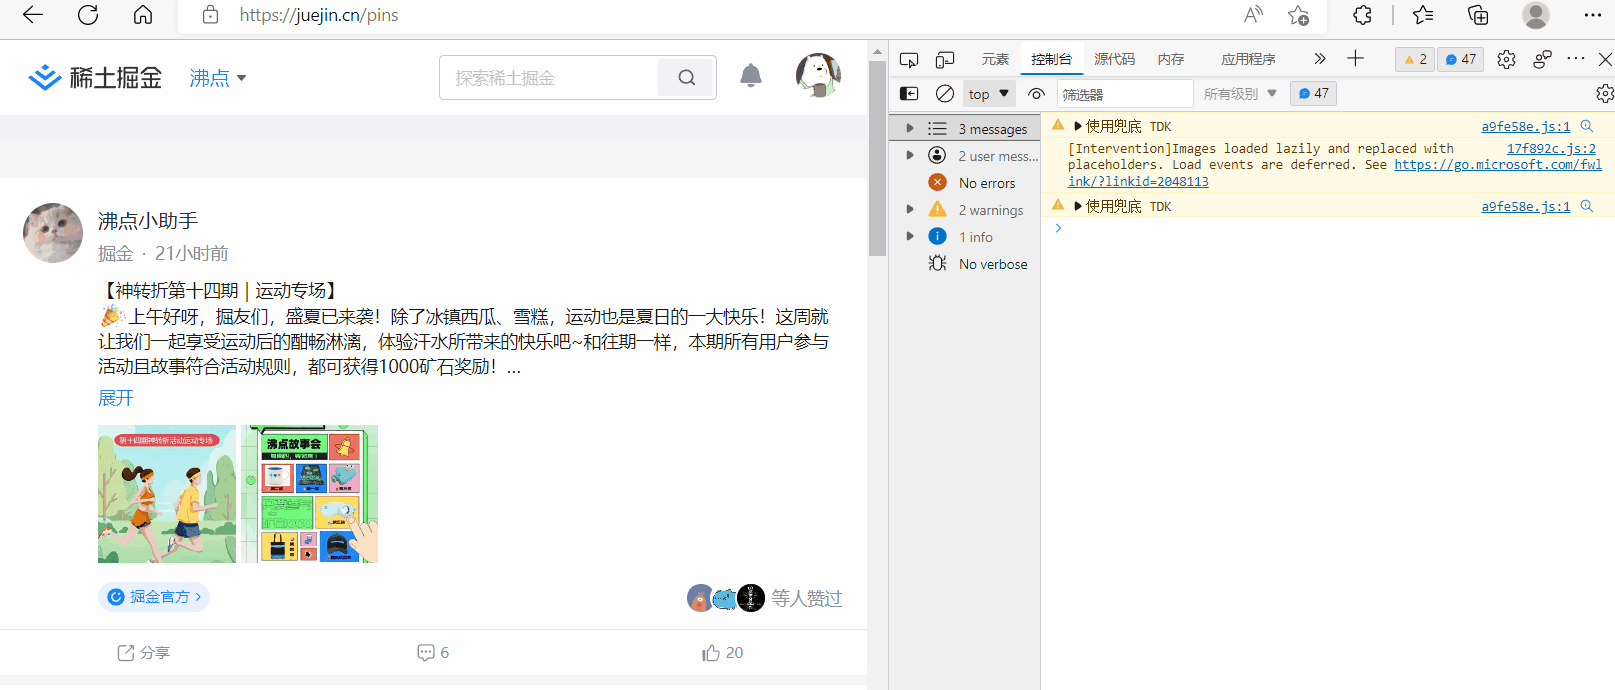This screenshot has height=690, width=1615.
Task: Open the collections icon
Action: (1478, 15)
